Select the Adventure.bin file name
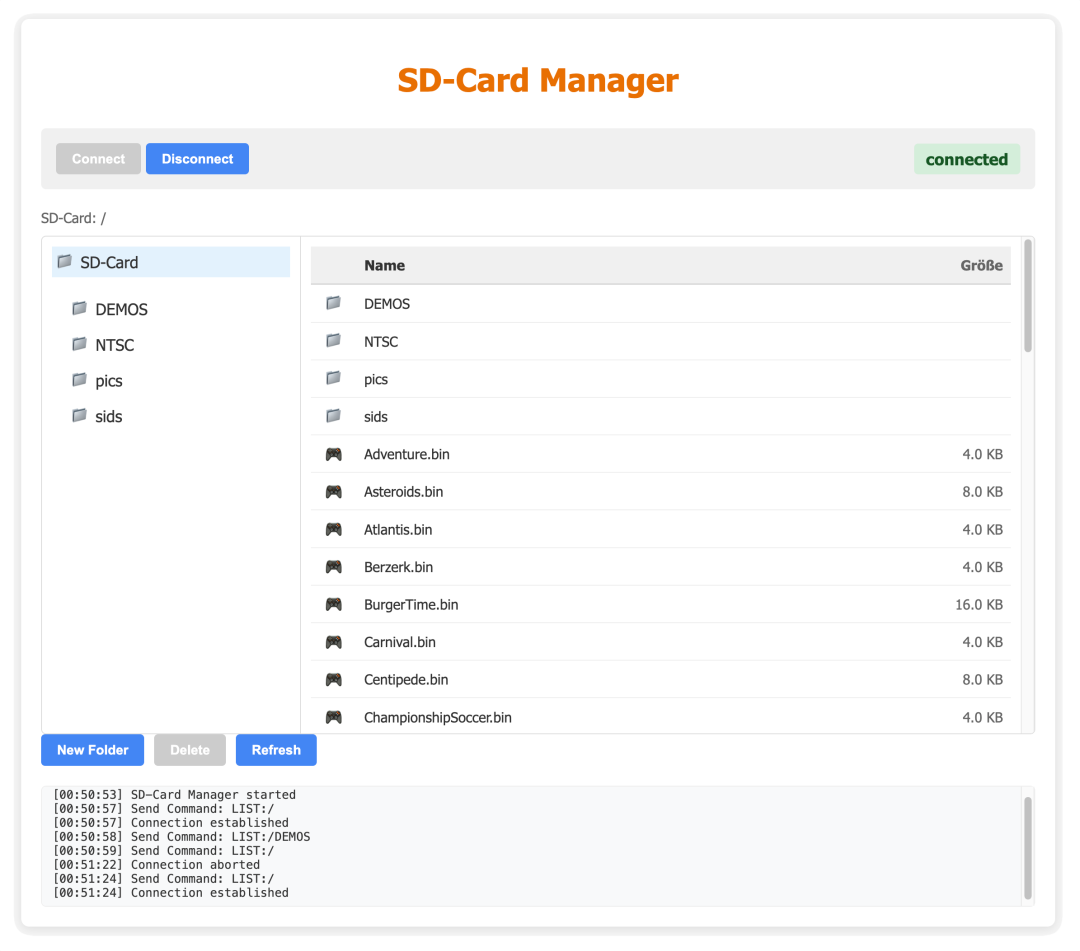Image resolution: width=1080 pixels, height=951 pixels. click(406, 454)
